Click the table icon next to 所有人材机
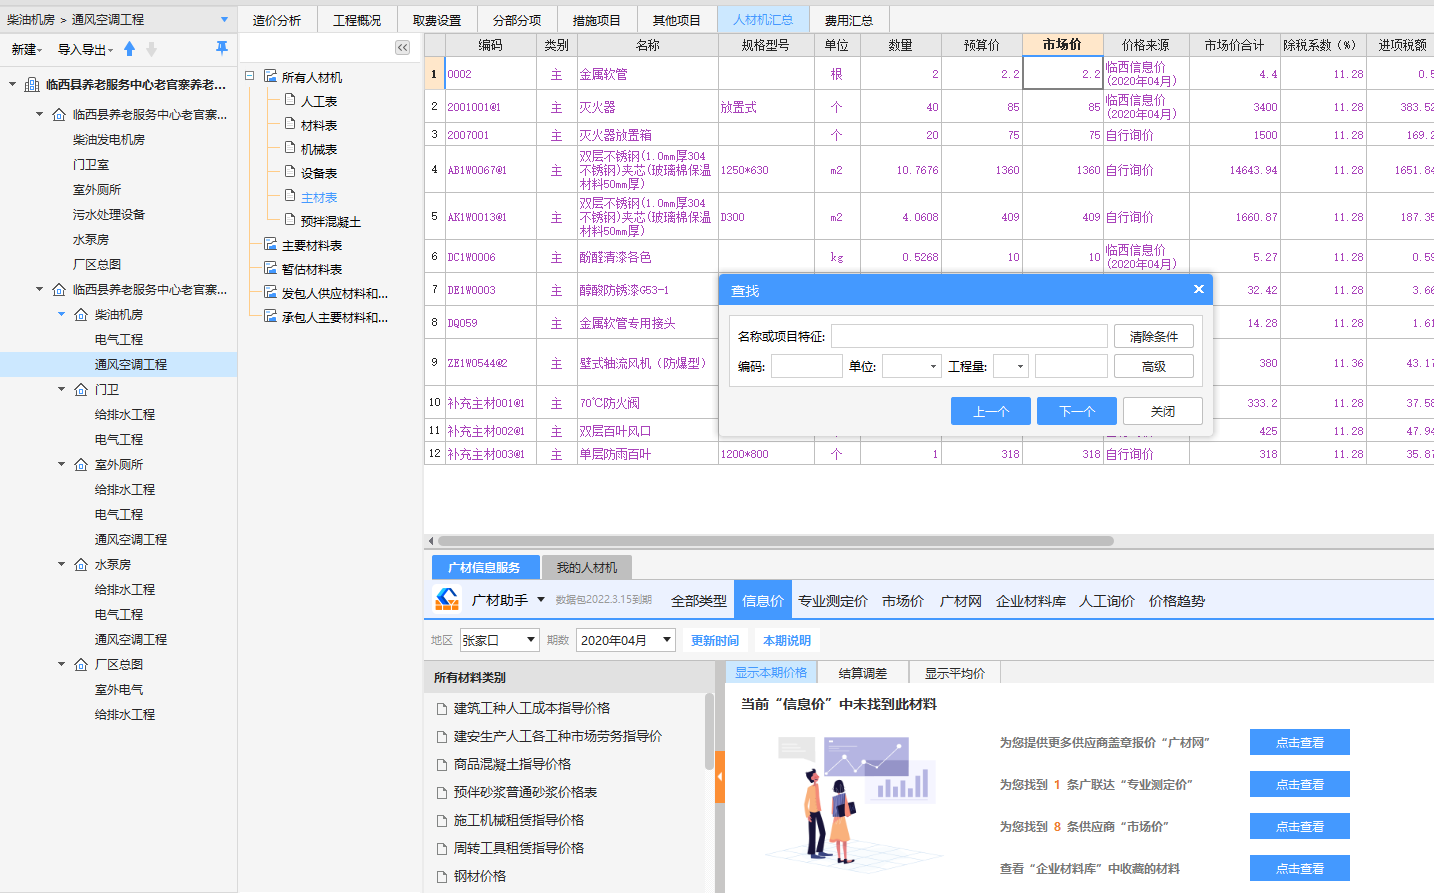The width and height of the screenshot is (1434, 893). [x=270, y=76]
